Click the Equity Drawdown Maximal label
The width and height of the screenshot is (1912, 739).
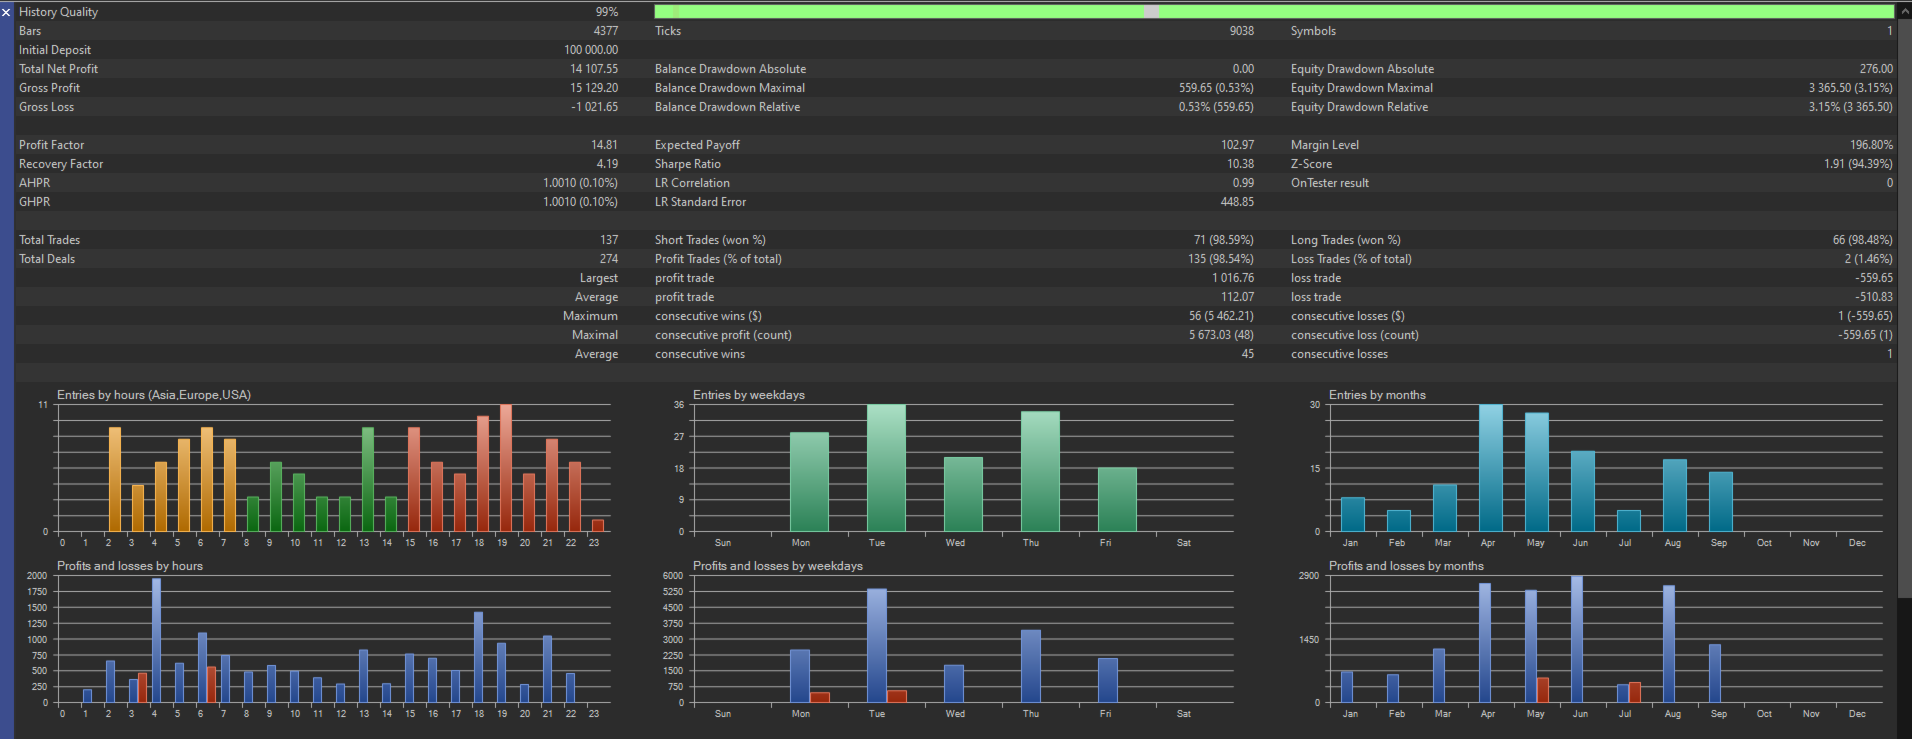tap(1361, 88)
